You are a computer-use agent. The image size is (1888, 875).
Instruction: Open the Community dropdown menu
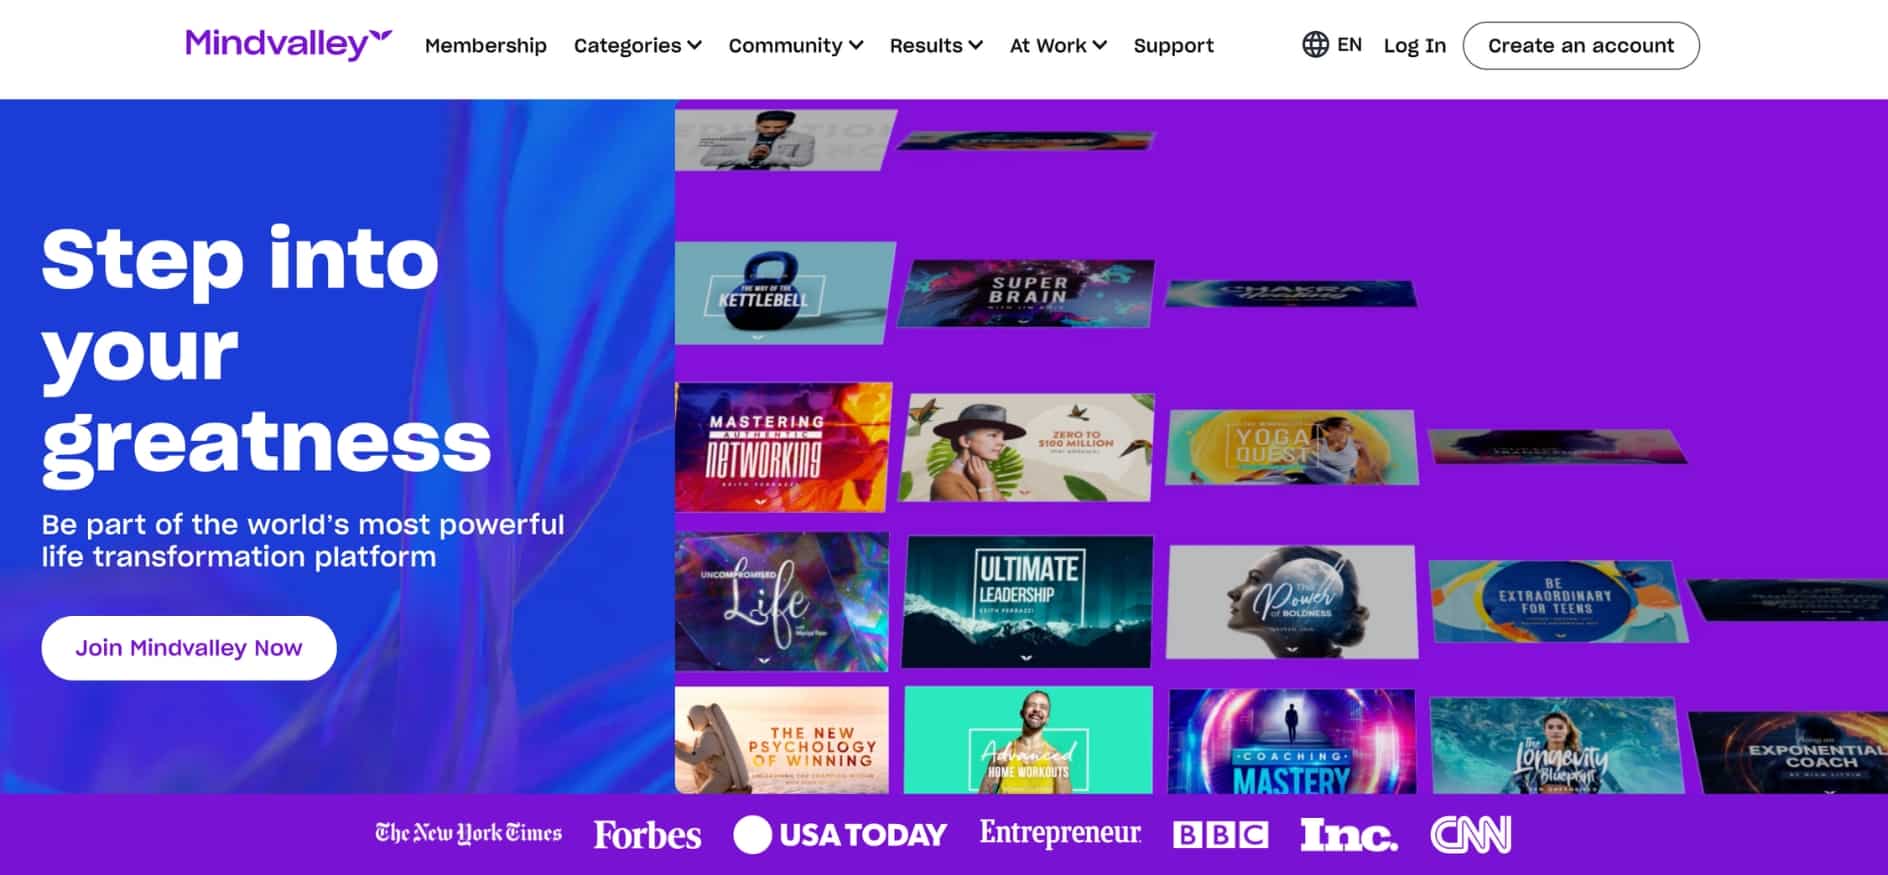[x=795, y=46]
